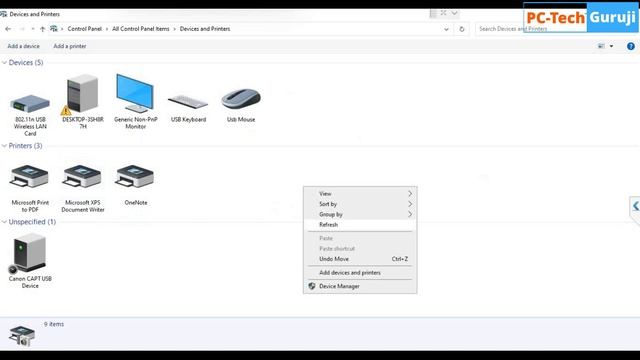Click the 9 items status text
This screenshot has width=640, height=360.
tap(54, 324)
